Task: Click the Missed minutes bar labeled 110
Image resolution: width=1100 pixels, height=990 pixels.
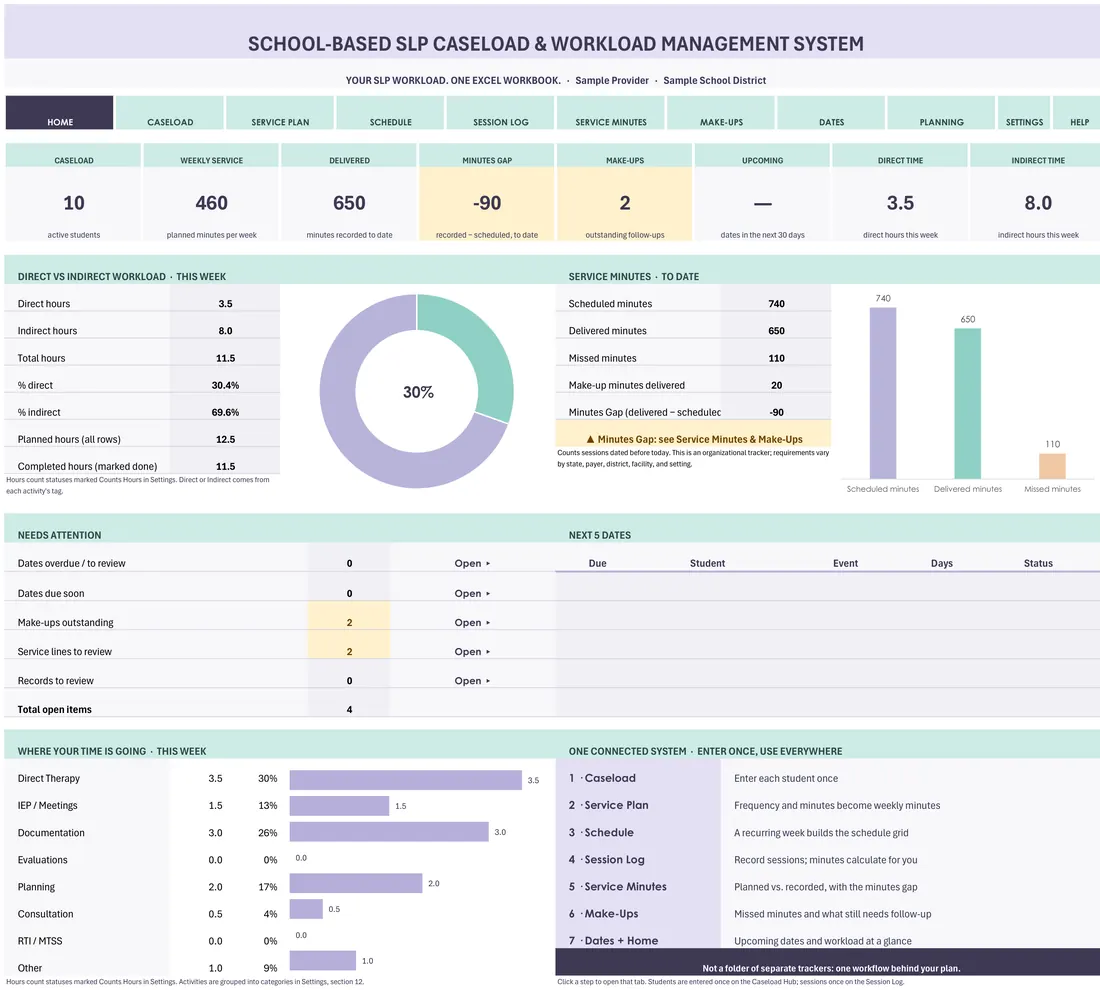Action: click(x=1052, y=466)
